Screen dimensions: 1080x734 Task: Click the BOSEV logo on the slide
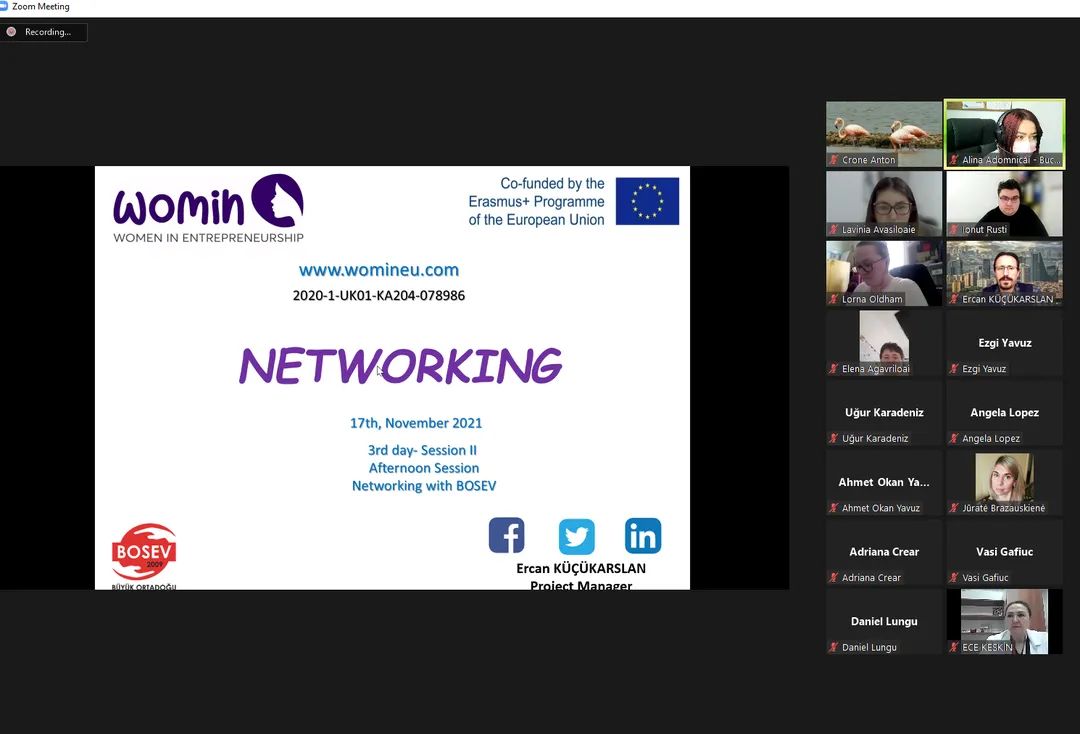pyautogui.click(x=144, y=556)
